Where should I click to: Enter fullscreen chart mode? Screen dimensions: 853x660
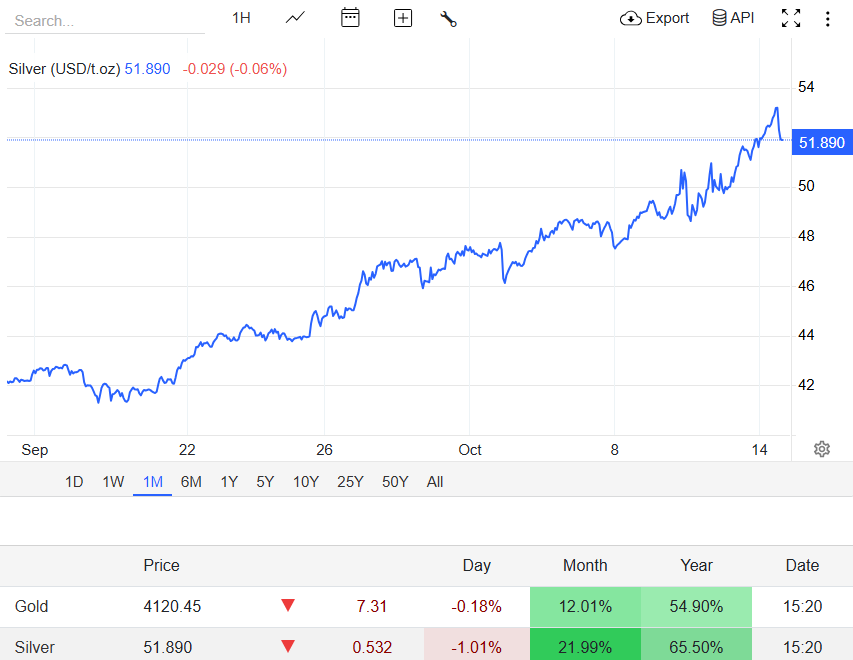(791, 18)
